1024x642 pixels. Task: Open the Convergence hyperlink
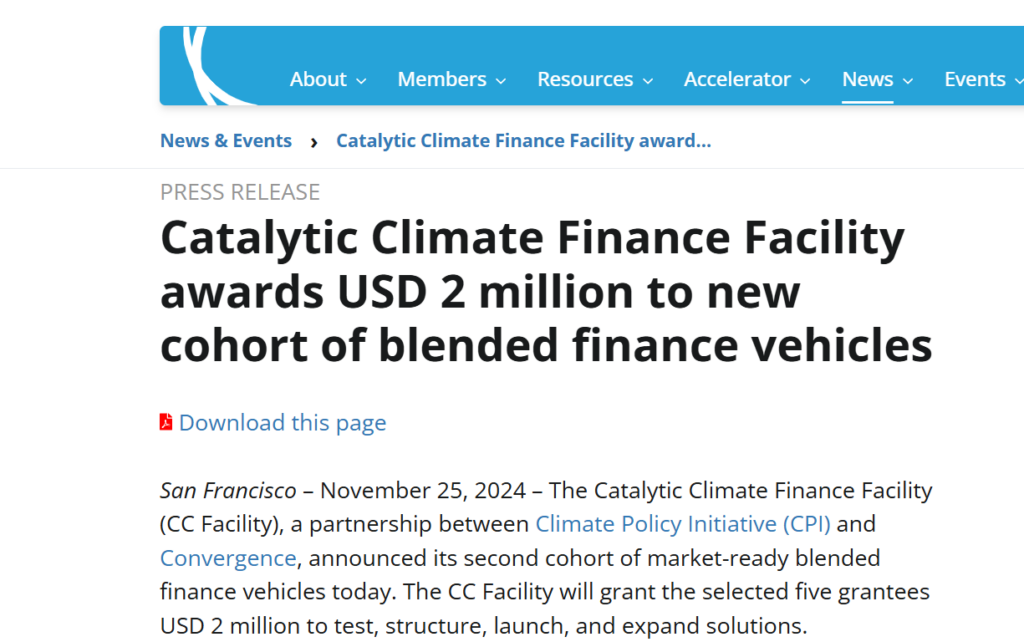(x=228, y=558)
